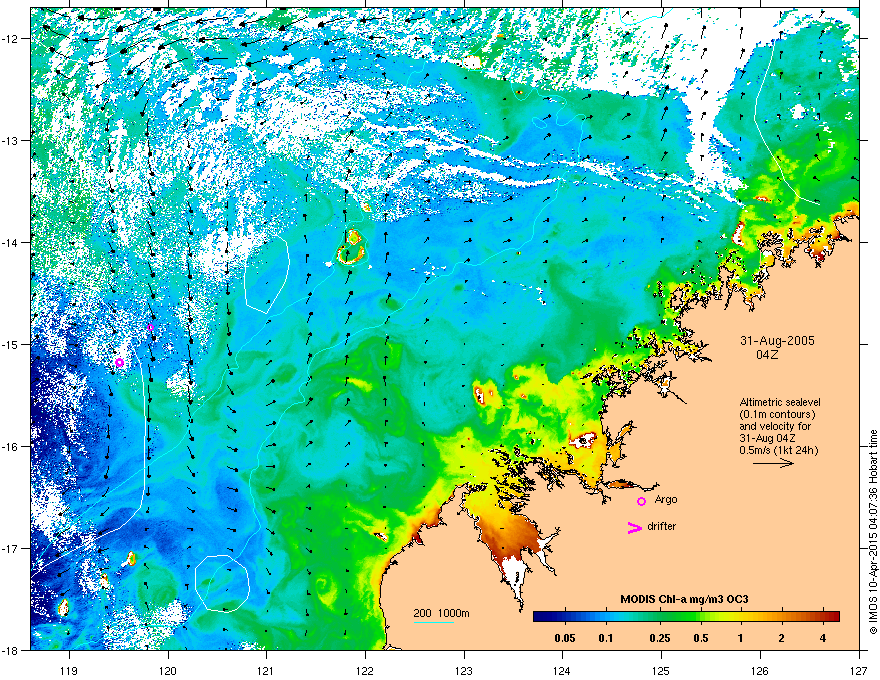The image size is (880, 680).
Task: Click colorbar value 0.25
Action: click(659, 638)
